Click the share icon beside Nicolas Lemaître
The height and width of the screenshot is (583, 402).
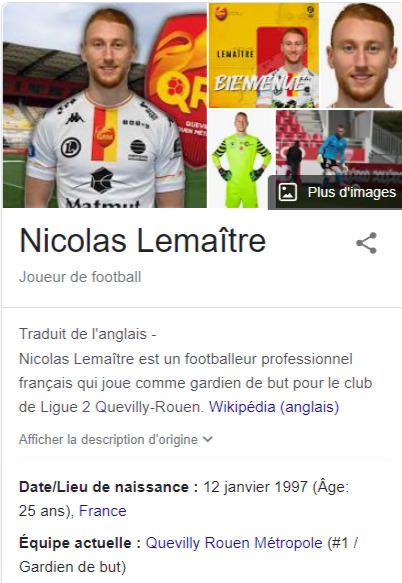click(367, 243)
